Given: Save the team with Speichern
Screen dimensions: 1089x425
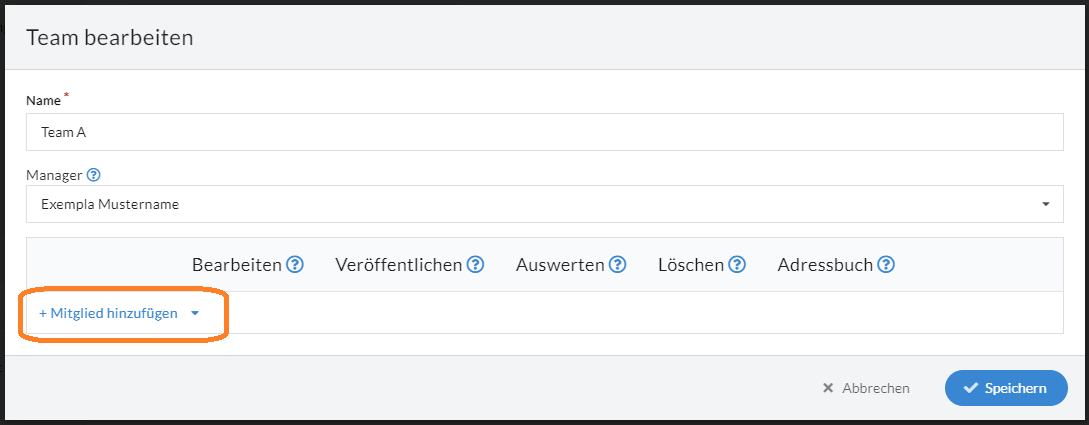Looking at the screenshot, I should click(x=1006, y=388).
